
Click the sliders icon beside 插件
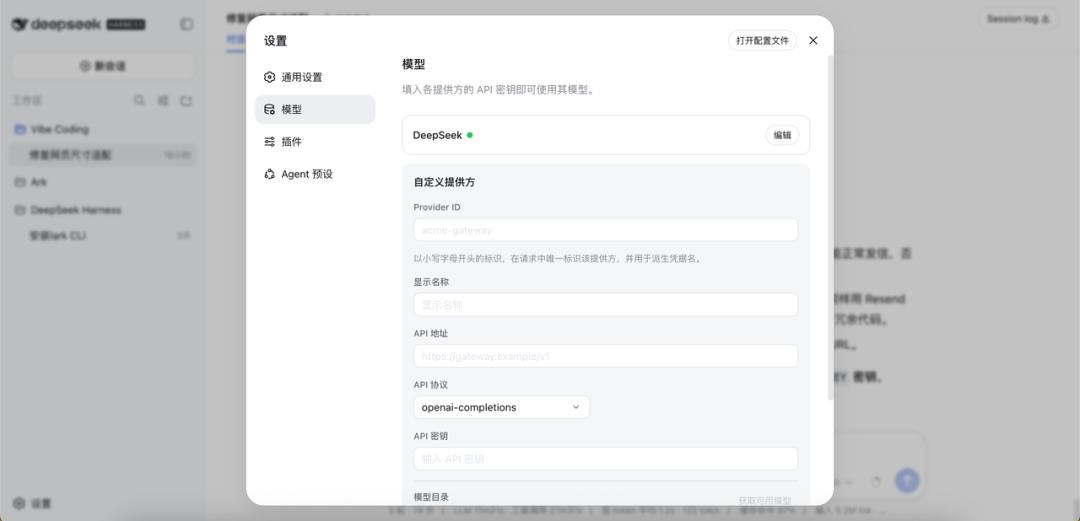click(x=269, y=142)
